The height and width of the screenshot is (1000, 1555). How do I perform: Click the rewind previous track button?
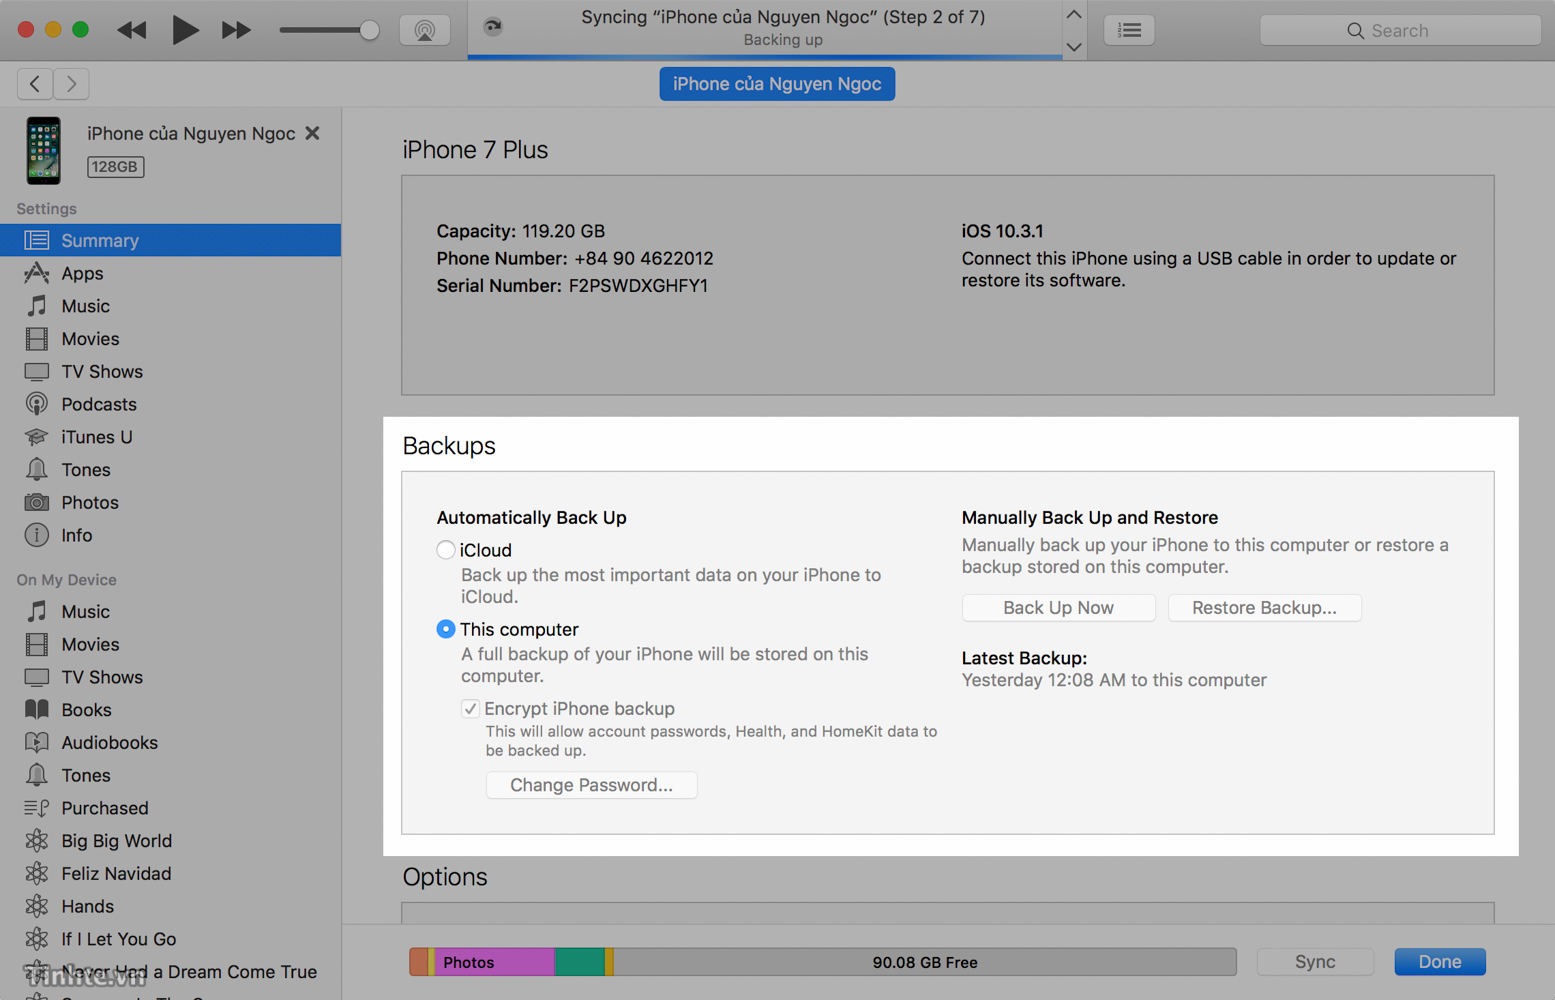tap(132, 30)
